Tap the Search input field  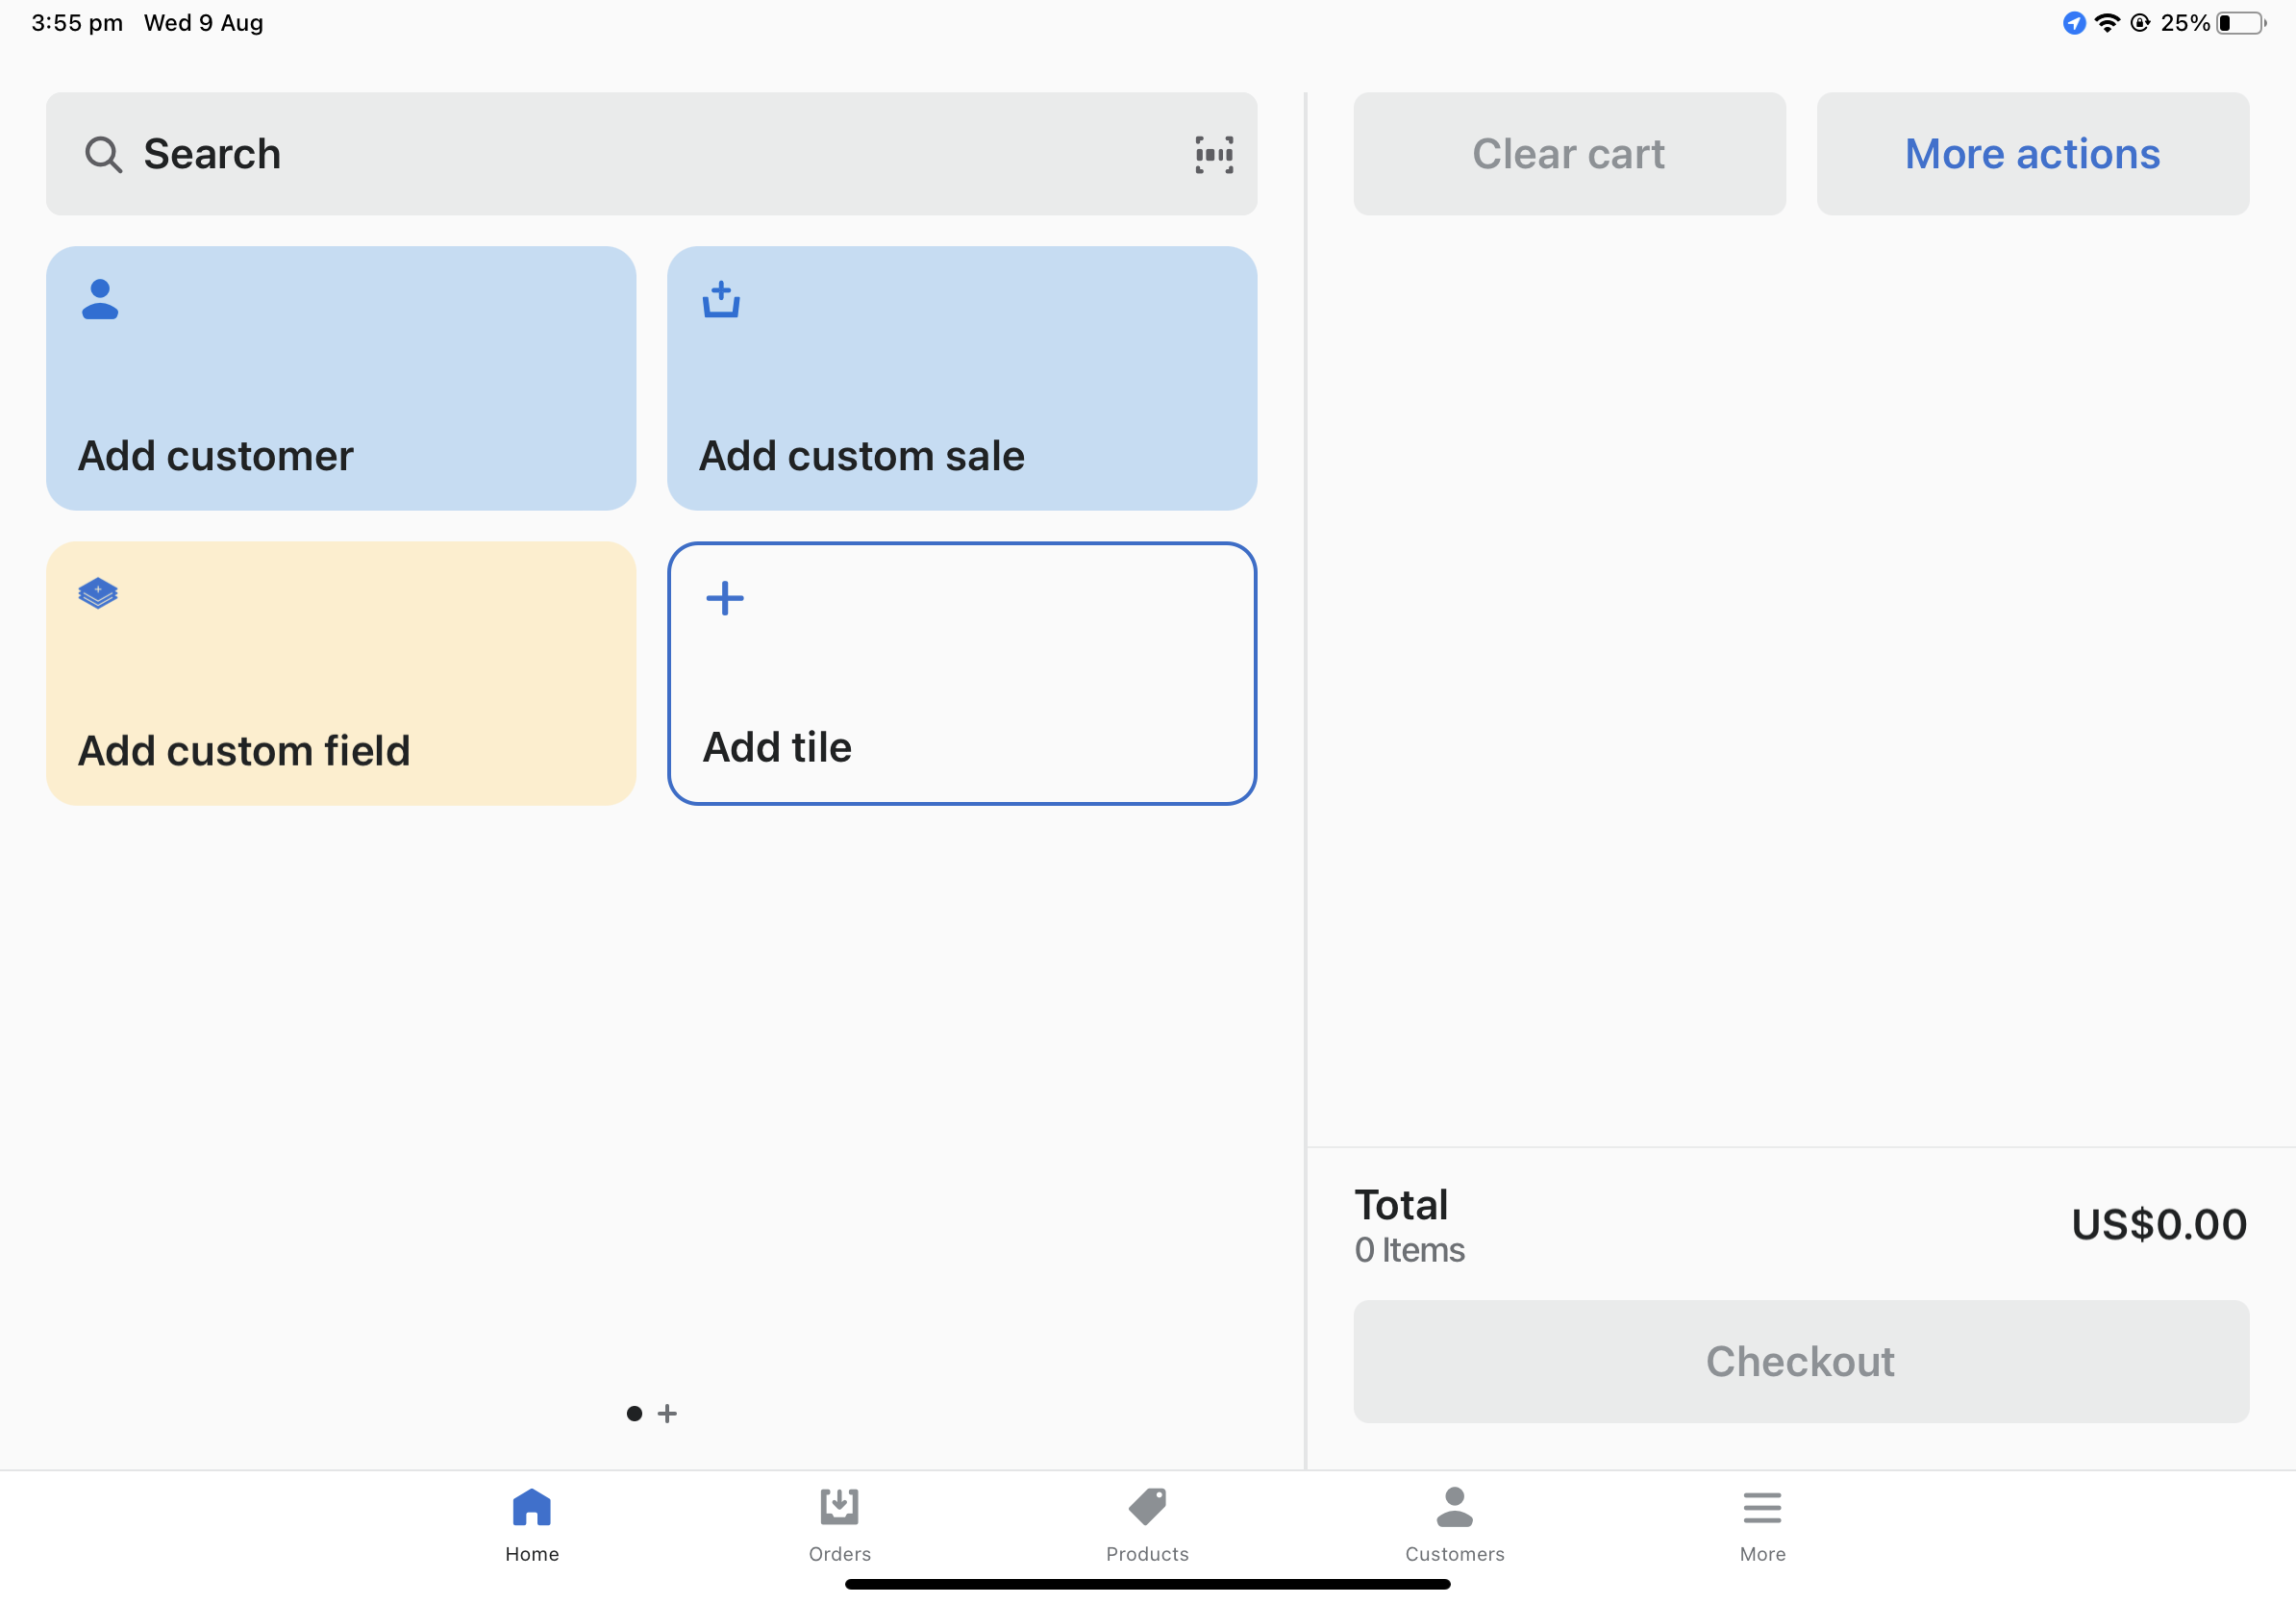coord(651,154)
